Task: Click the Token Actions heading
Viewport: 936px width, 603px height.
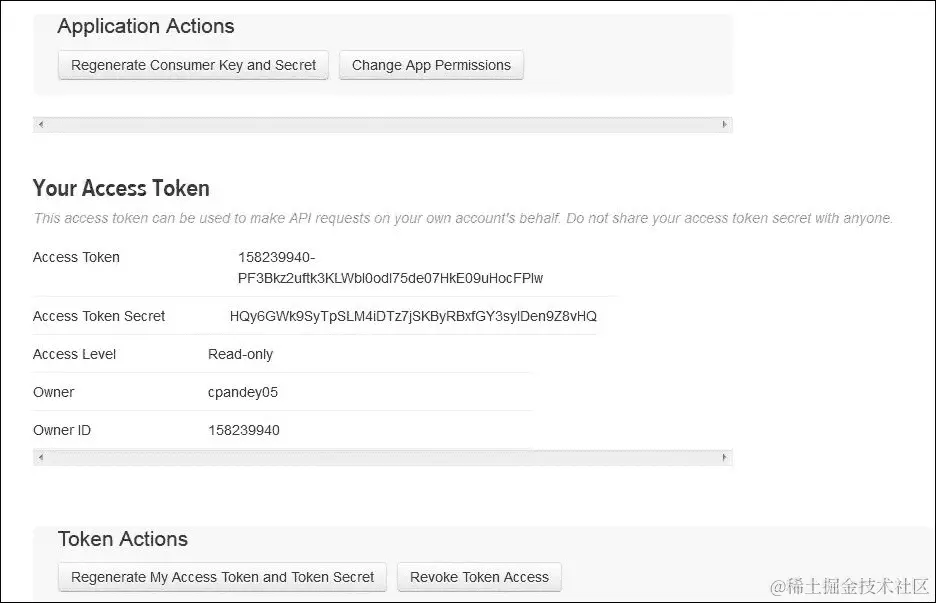Action: (123, 539)
